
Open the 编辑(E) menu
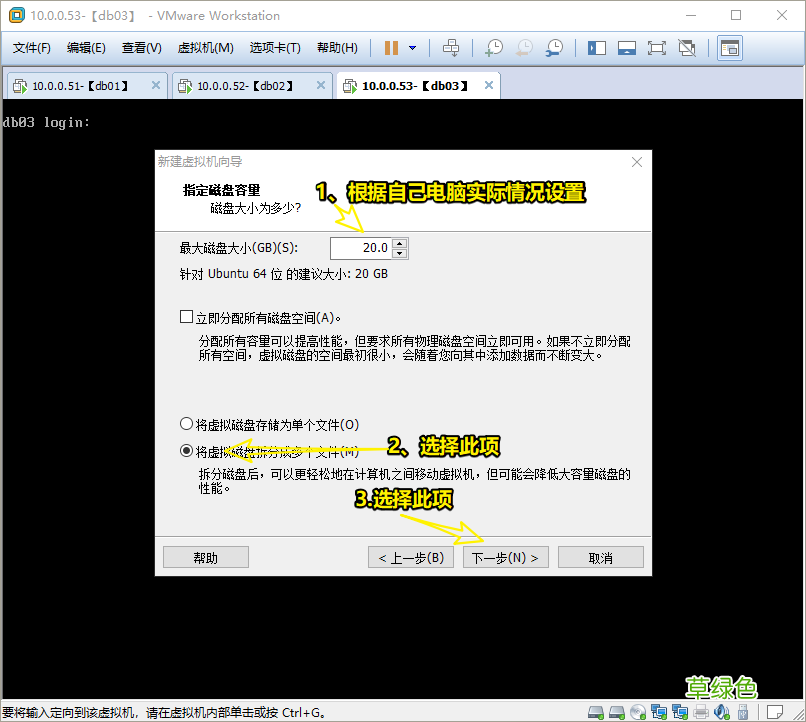(x=86, y=48)
